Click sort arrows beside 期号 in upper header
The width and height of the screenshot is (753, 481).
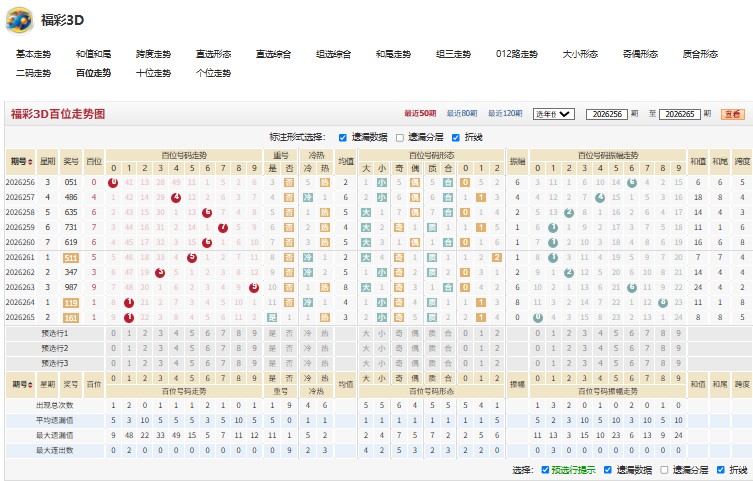[31, 162]
